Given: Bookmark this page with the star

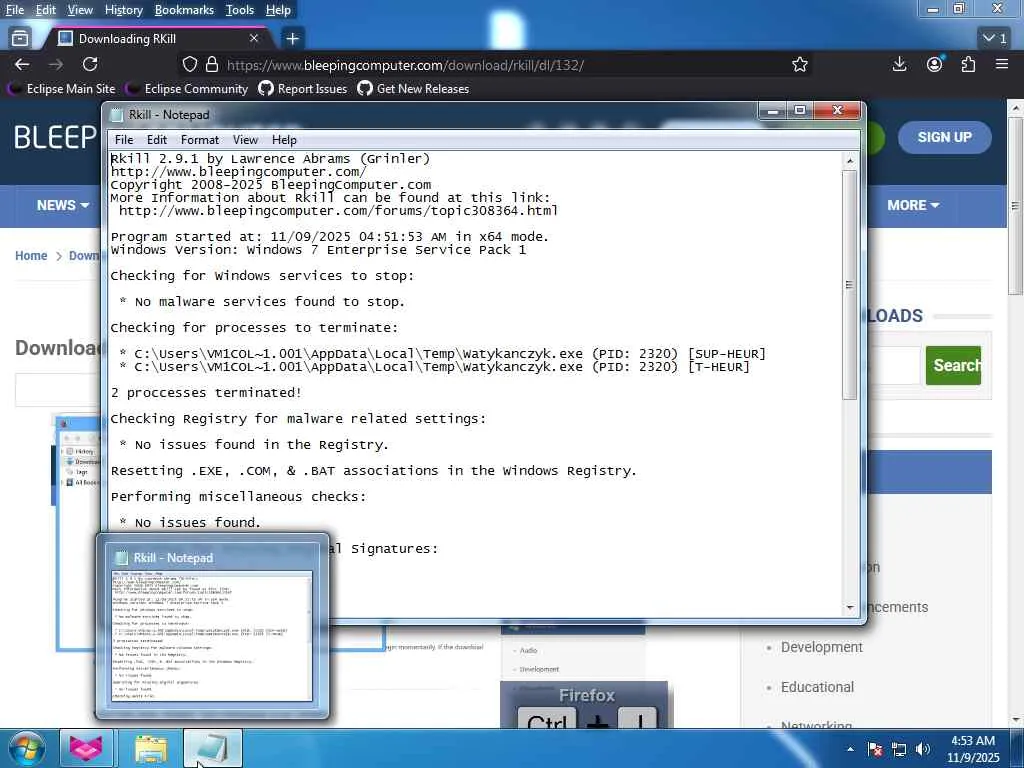Looking at the screenshot, I should (799, 64).
